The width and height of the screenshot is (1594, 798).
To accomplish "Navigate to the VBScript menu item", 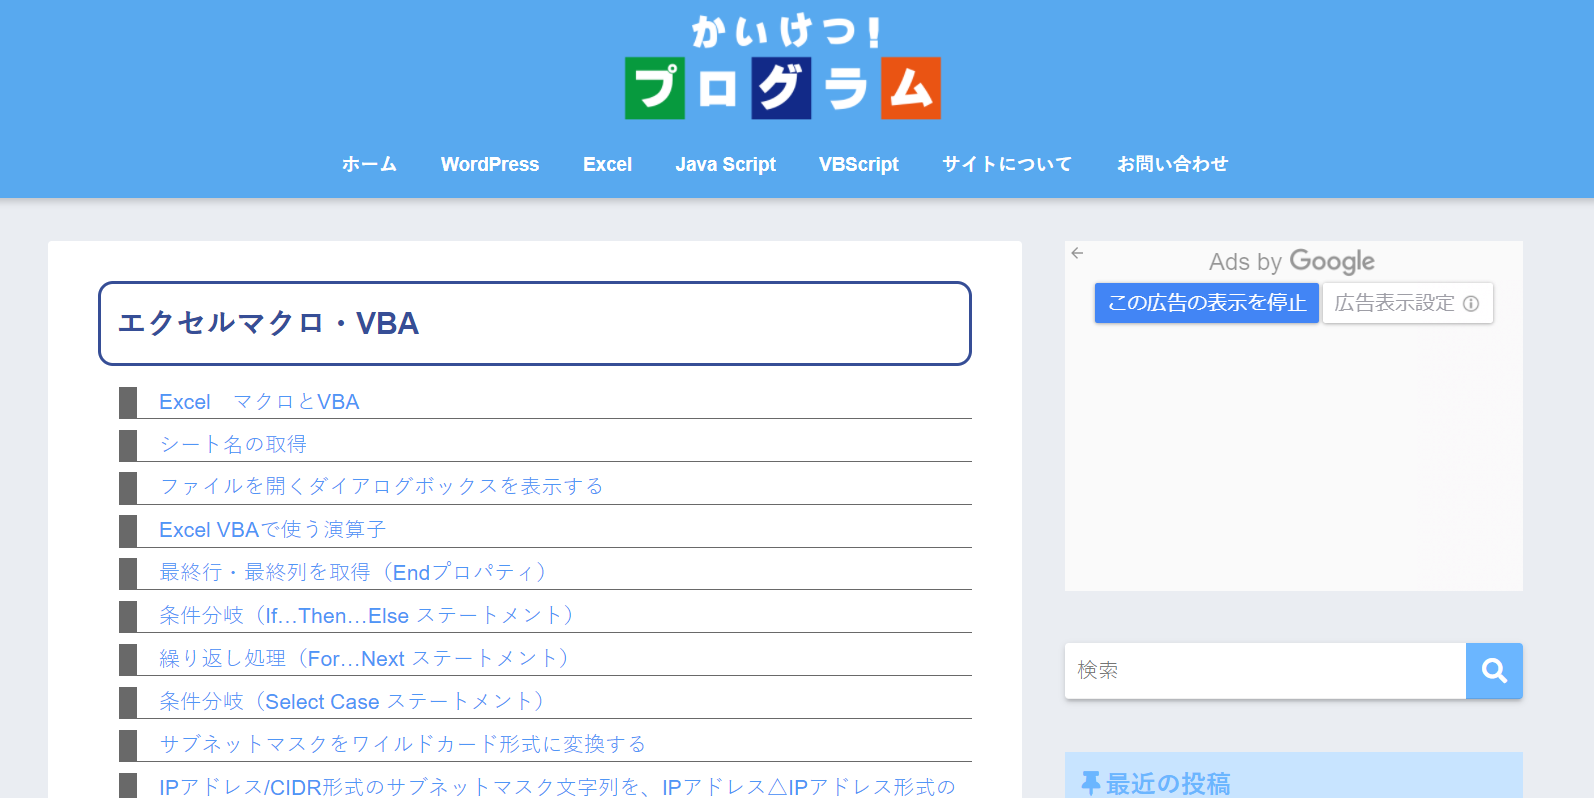I will (x=858, y=164).
